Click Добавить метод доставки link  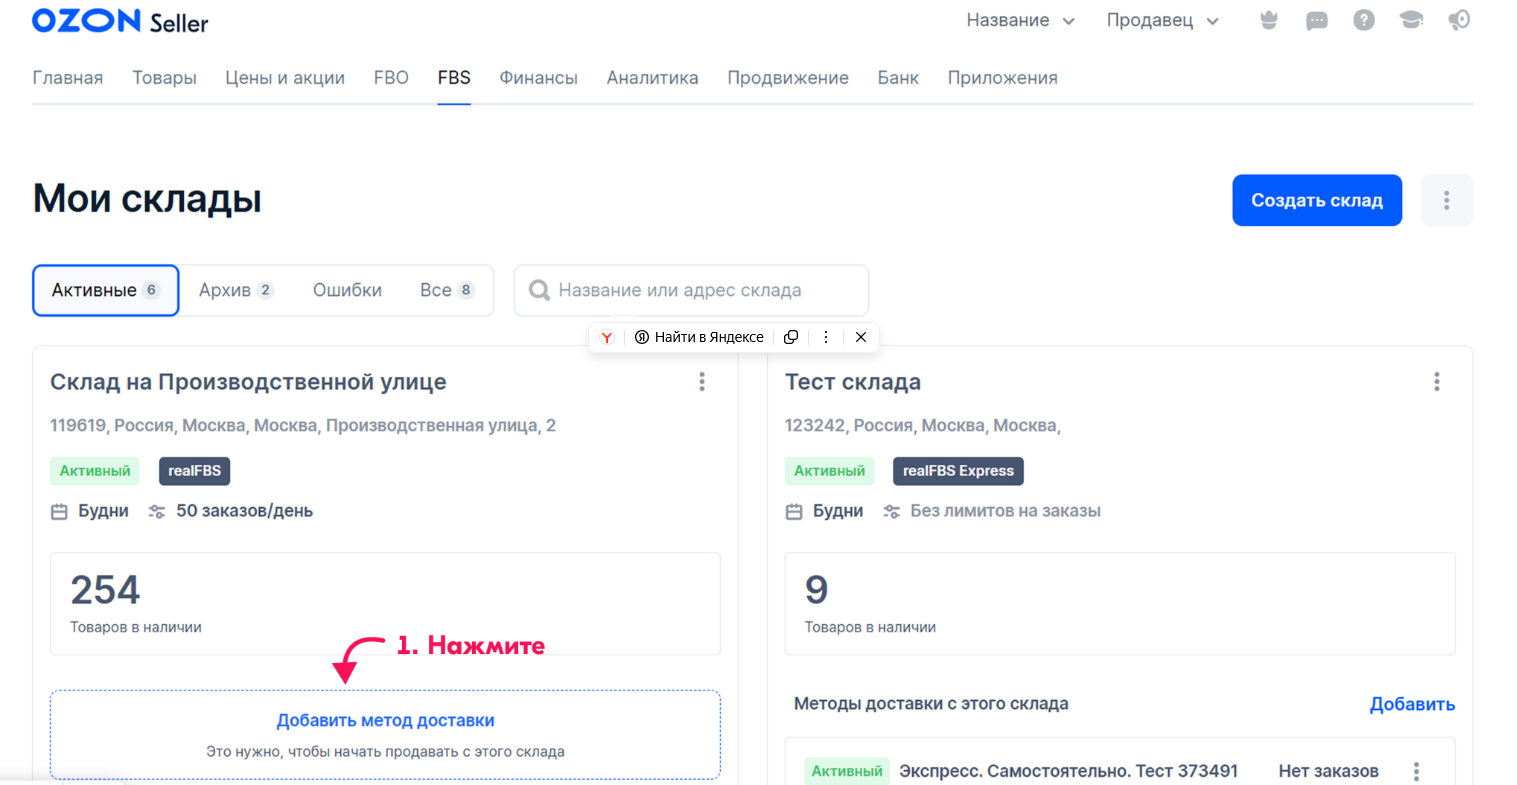point(385,720)
